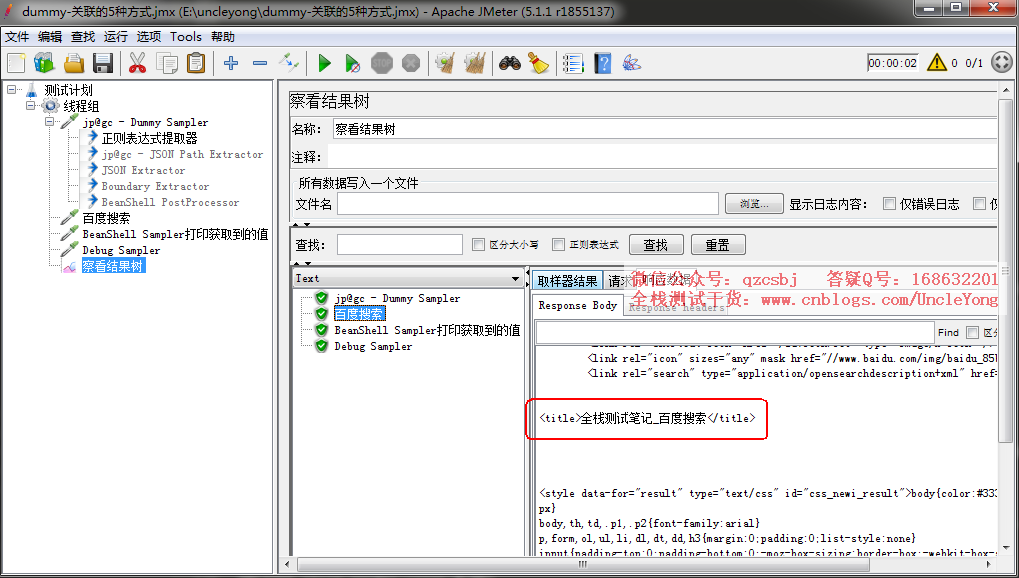This screenshot has width=1019, height=578.
Task: Click the Stop test icon
Action: tap(381, 63)
